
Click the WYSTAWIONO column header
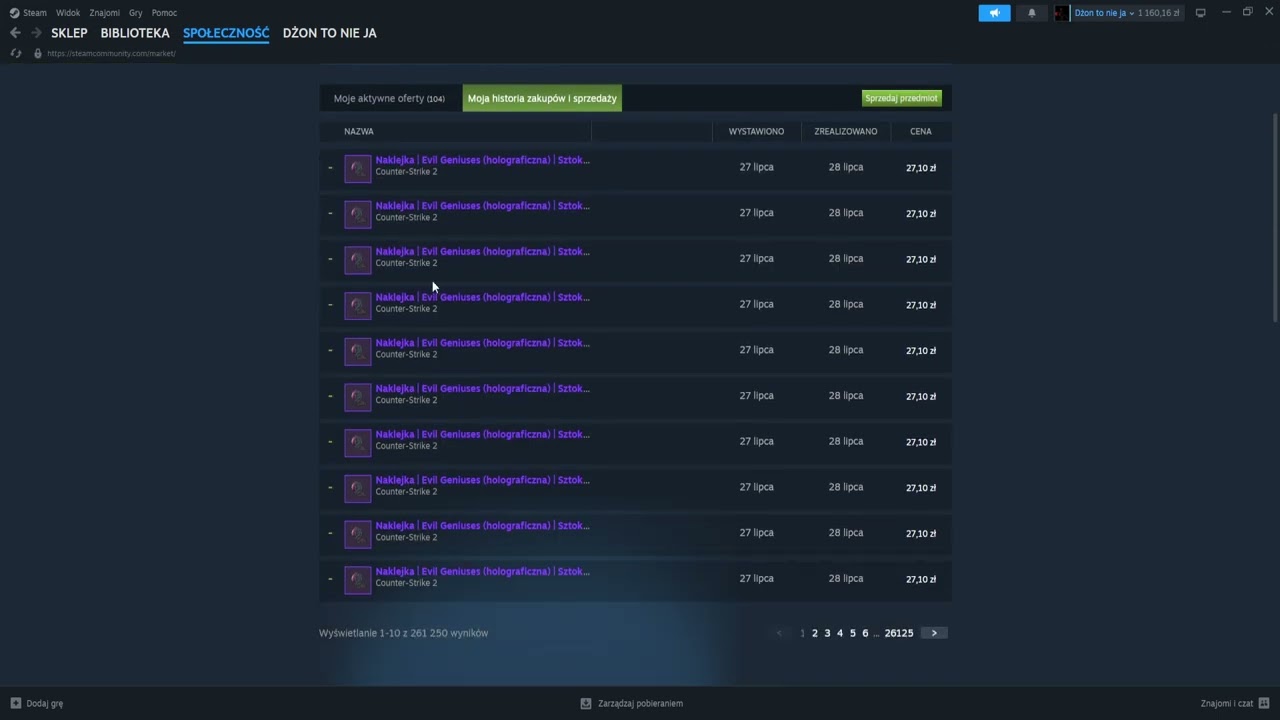[x=756, y=131]
